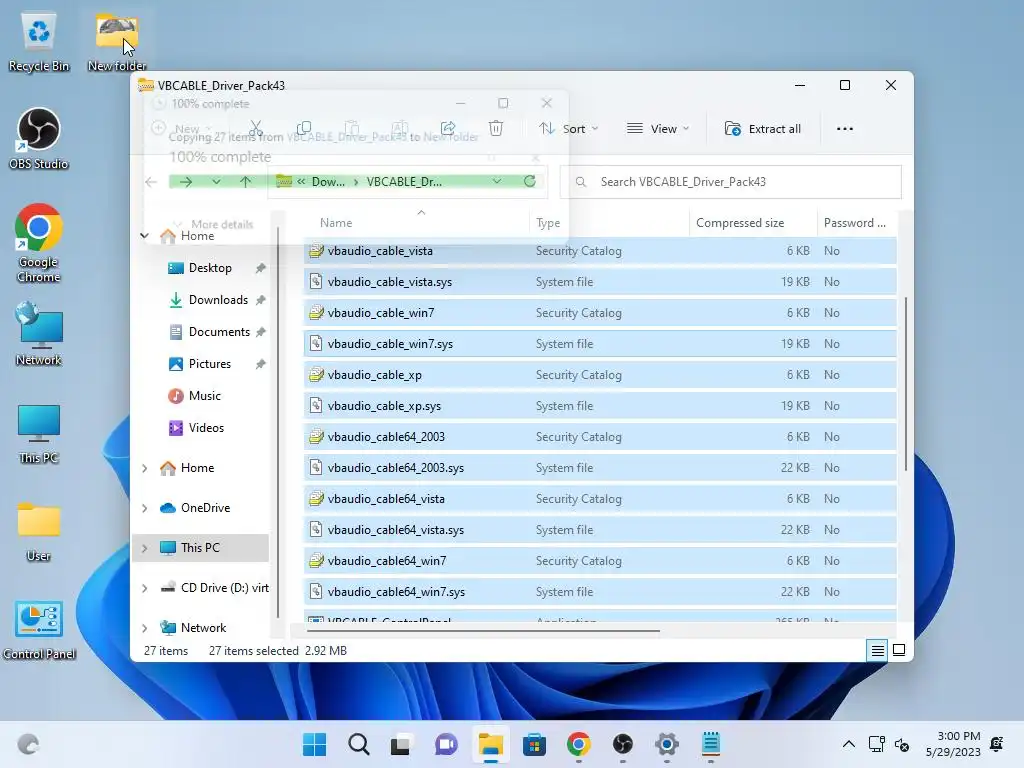This screenshot has height=768, width=1024.
Task: Switch to large thumbnails view icon
Action: [899, 650]
